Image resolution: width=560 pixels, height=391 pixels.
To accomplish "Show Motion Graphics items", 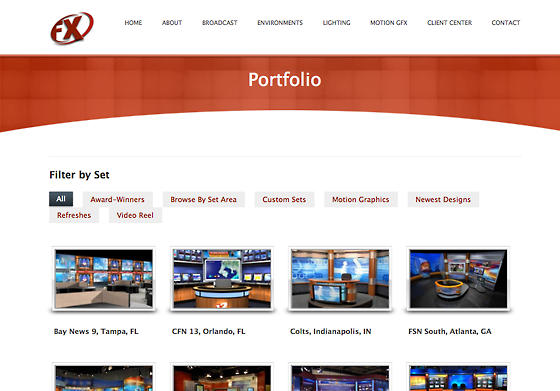I will (361, 199).
